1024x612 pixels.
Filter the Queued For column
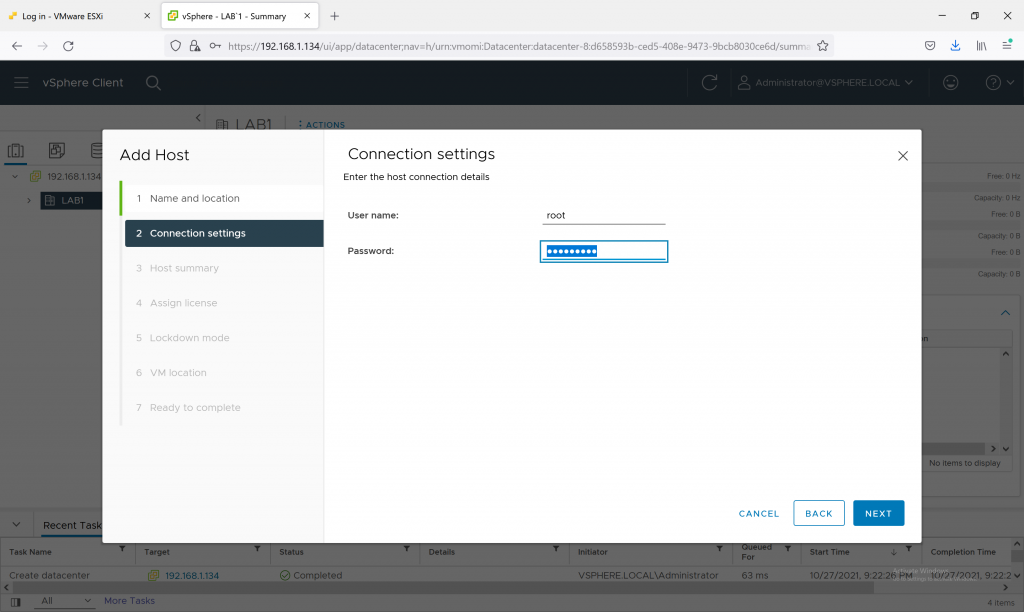click(788, 549)
